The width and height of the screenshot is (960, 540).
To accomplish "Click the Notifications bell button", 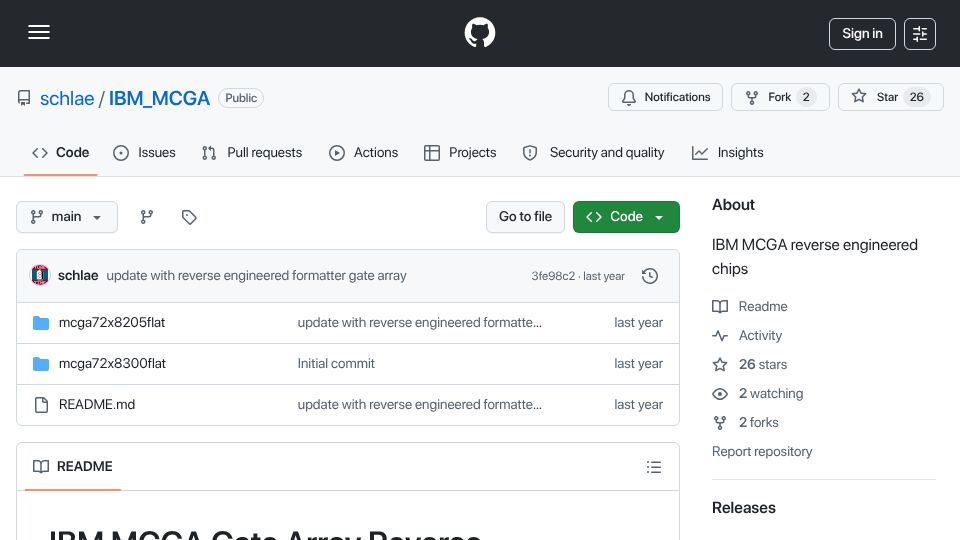I will (665, 97).
